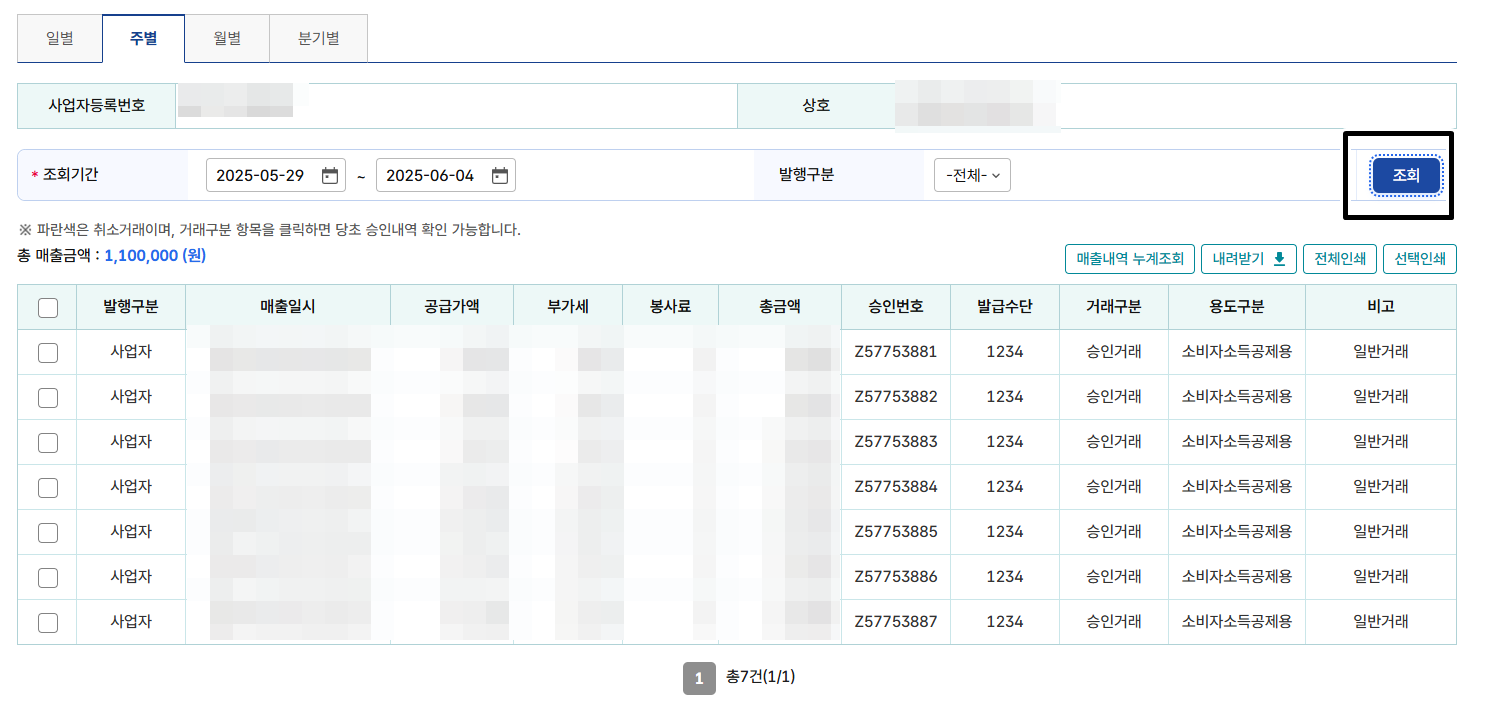
Task: Tick the select-all checkbox in table header
Action: [47, 308]
